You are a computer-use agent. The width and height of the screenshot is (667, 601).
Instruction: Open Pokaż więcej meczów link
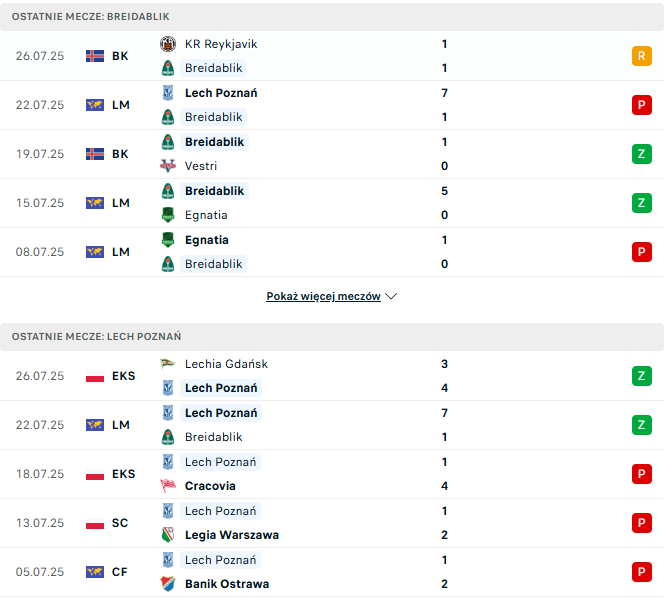[323, 296]
